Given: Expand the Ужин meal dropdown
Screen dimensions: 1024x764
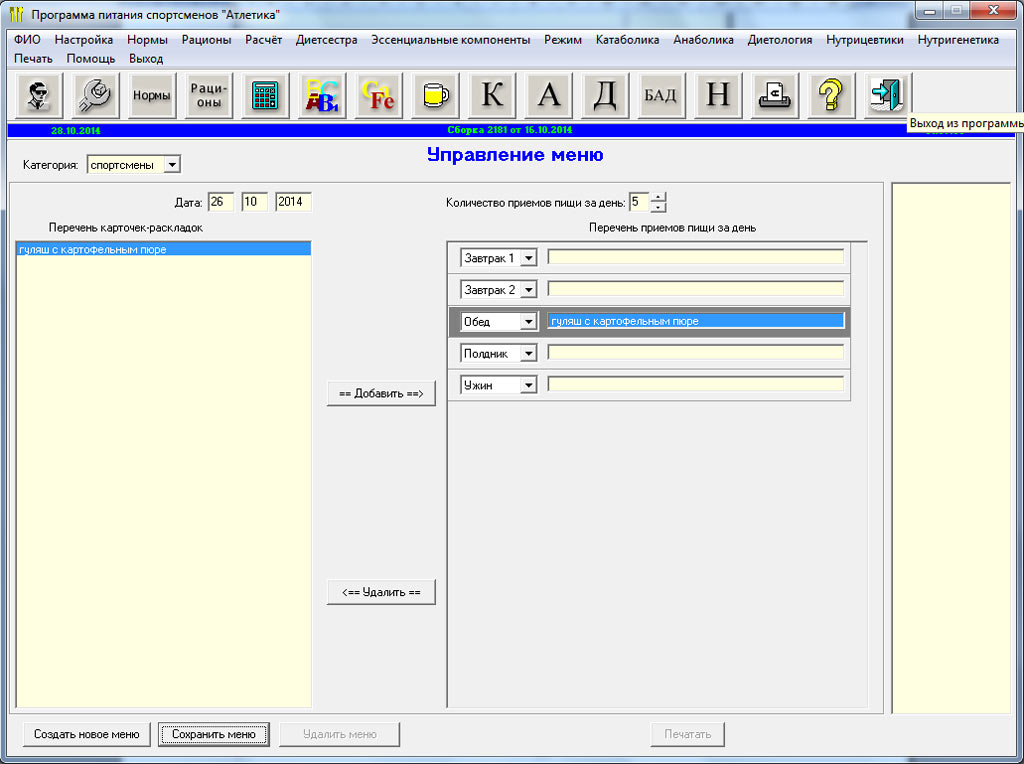Looking at the screenshot, I should coord(529,385).
